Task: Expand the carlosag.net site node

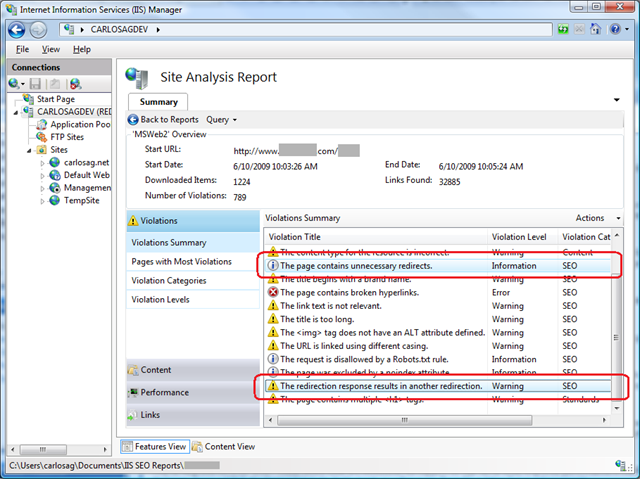Action: pyautogui.click(x=42, y=163)
